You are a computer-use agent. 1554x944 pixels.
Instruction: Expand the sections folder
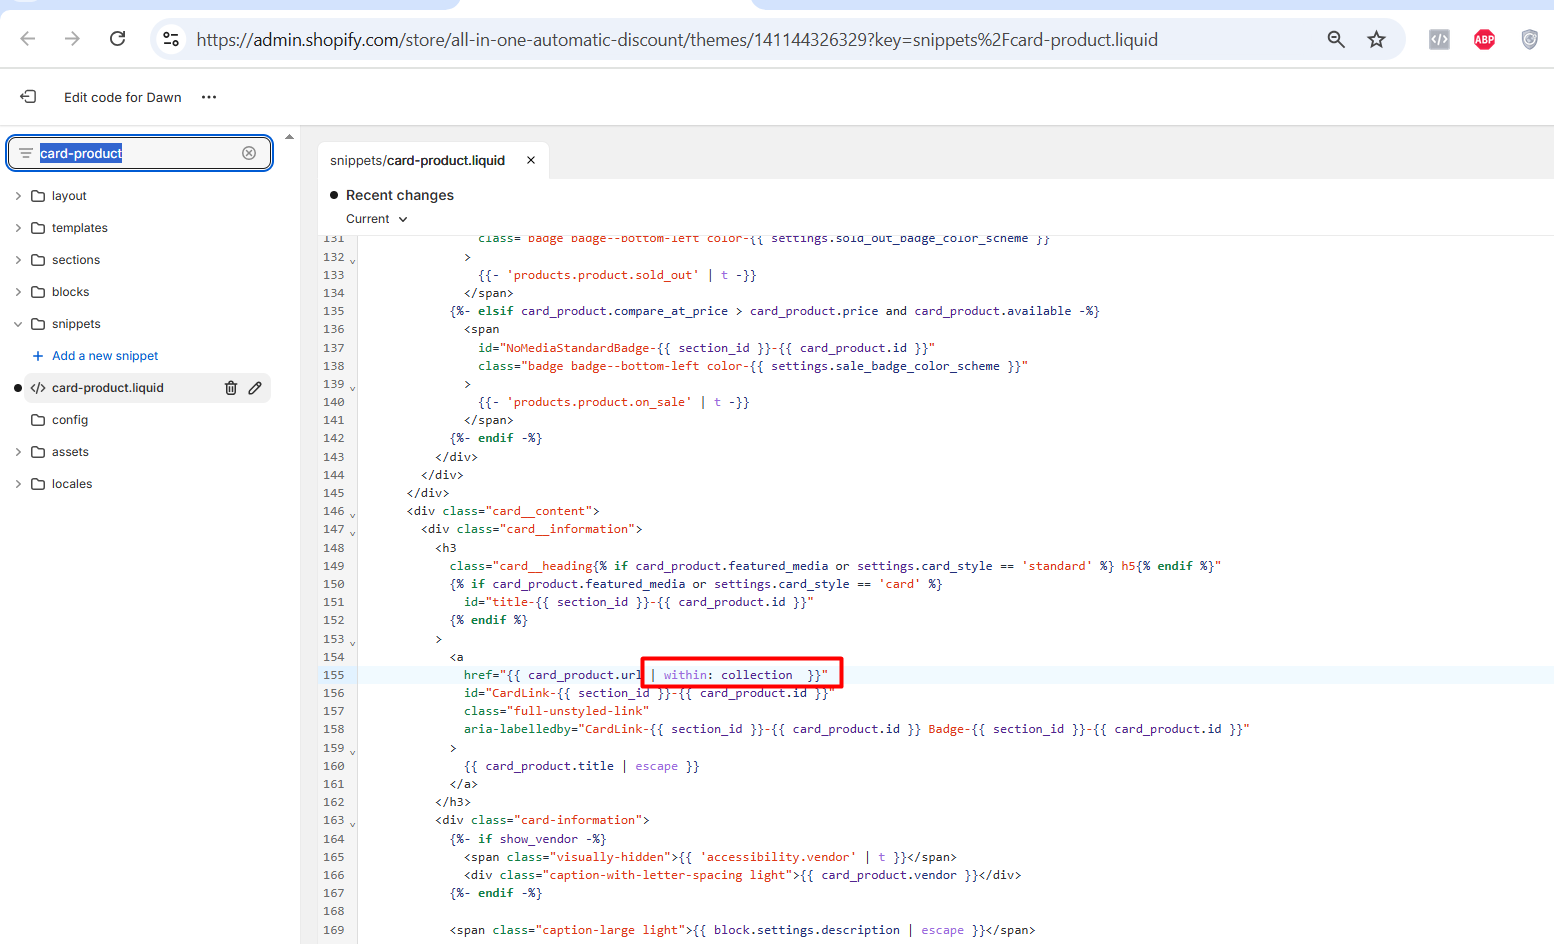click(x=18, y=260)
